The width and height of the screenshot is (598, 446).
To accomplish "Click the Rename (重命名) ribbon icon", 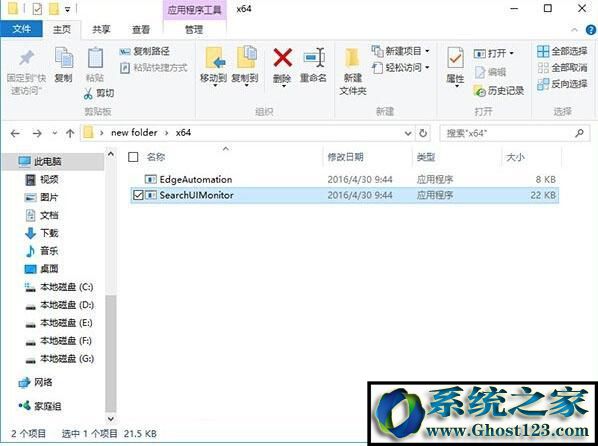I will pyautogui.click(x=314, y=58).
